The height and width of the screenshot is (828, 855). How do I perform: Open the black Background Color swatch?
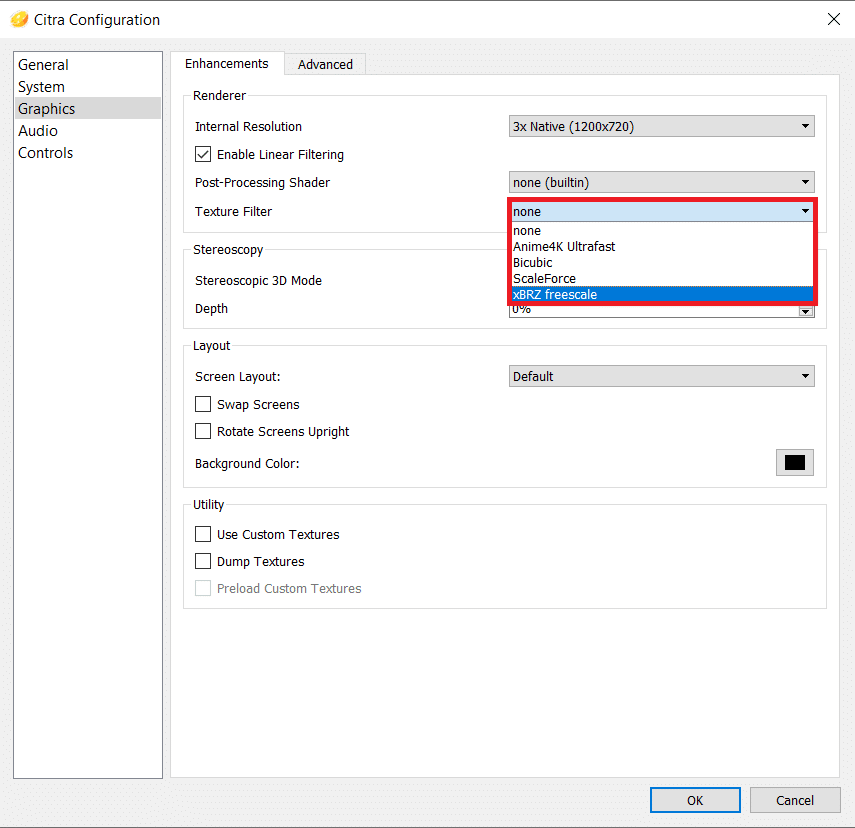click(794, 463)
